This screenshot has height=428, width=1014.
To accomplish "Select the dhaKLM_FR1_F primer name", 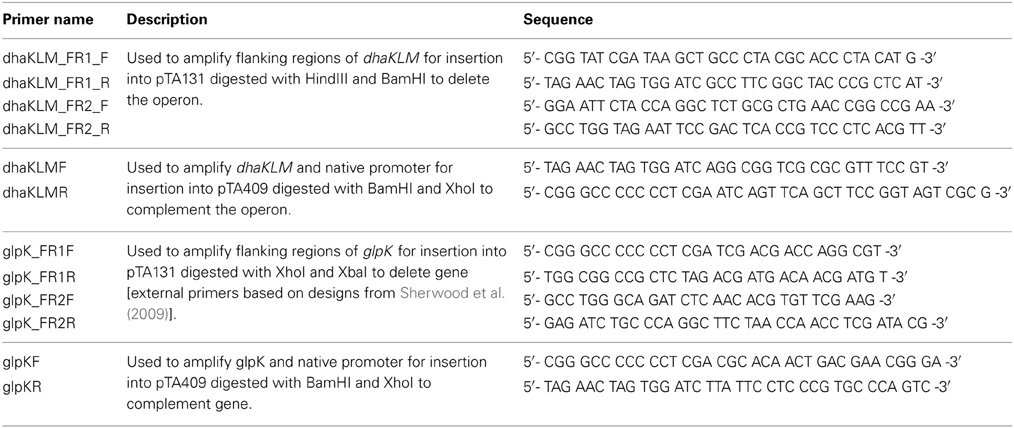I will (54, 59).
